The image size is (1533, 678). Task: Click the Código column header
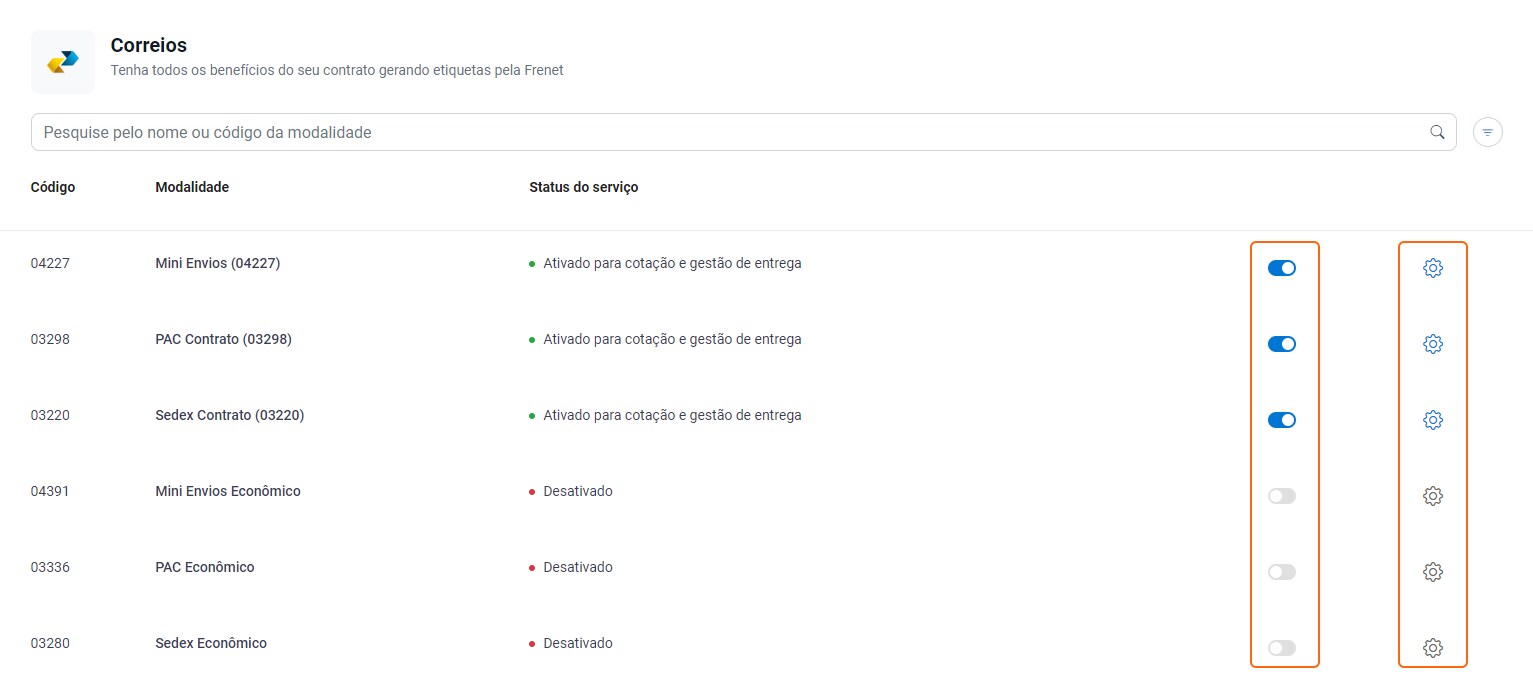click(x=52, y=187)
